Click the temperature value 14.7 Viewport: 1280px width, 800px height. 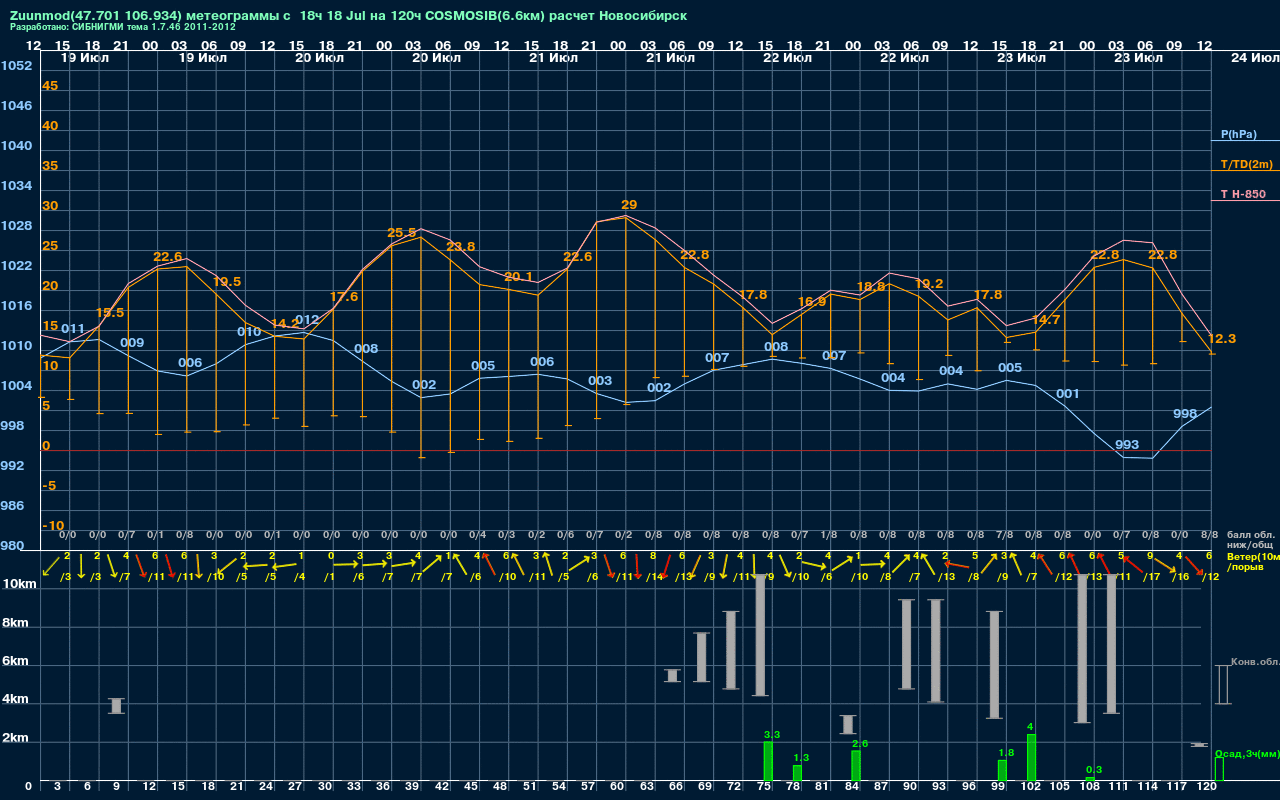(x=1046, y=320)
